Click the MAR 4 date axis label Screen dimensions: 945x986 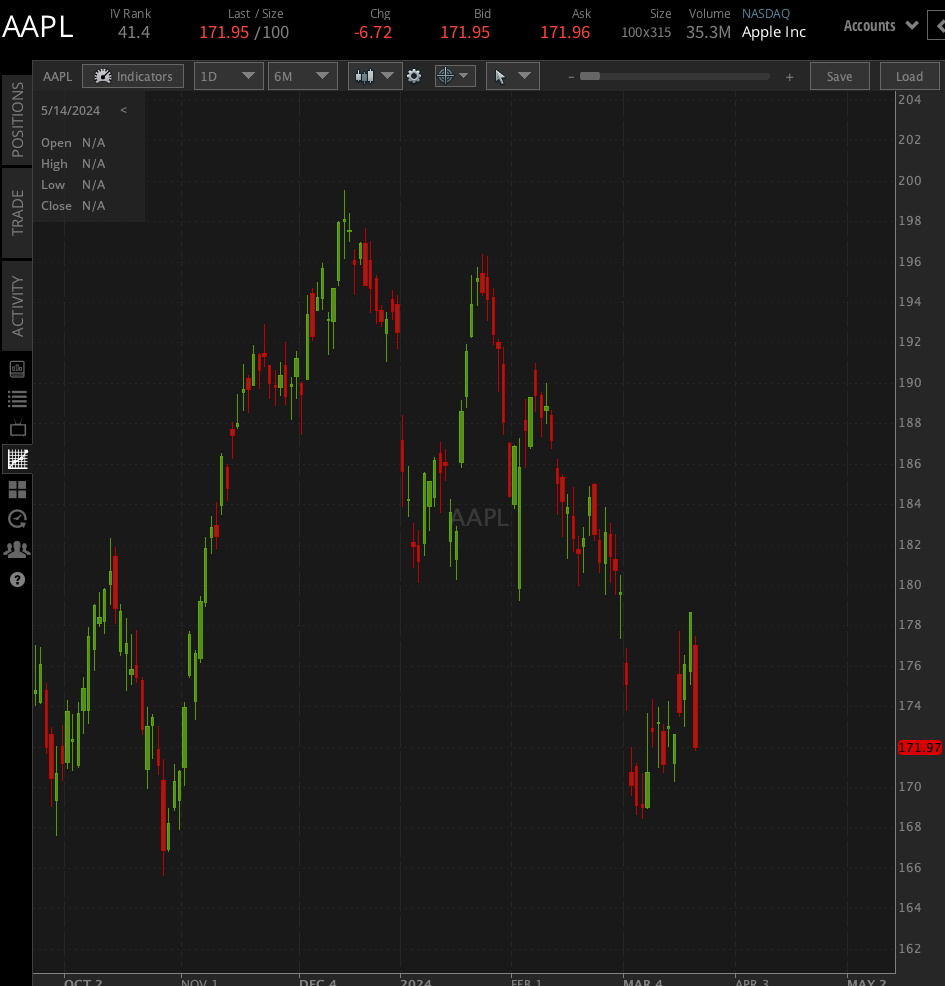[643, 982]
